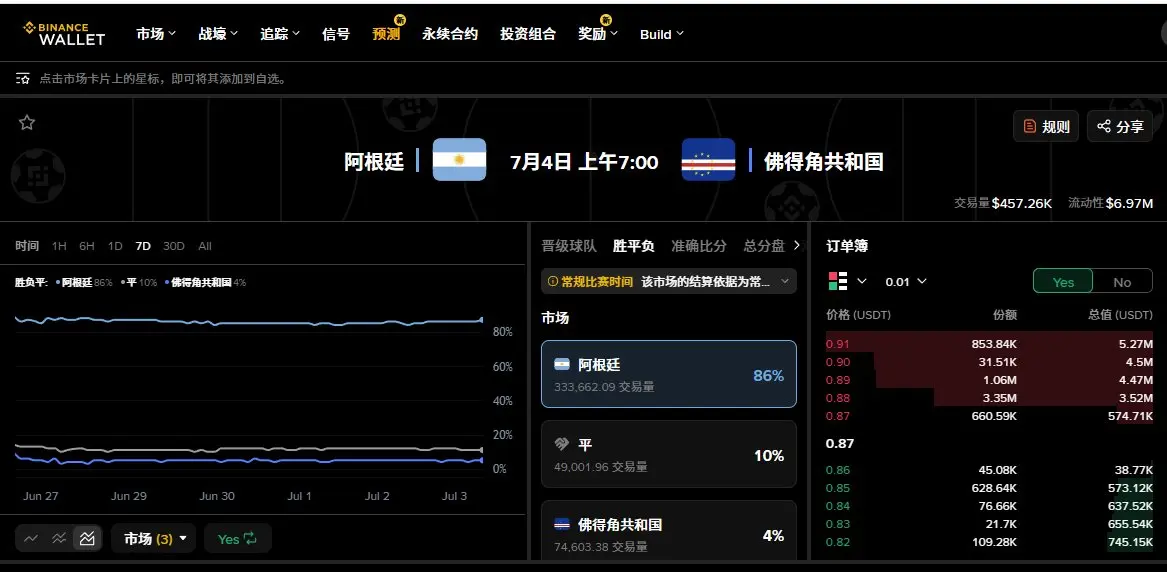Set chart time range to 7D
Viewport: 1167px width, 572px height.
pyautogui.click(x=142, y=245)
